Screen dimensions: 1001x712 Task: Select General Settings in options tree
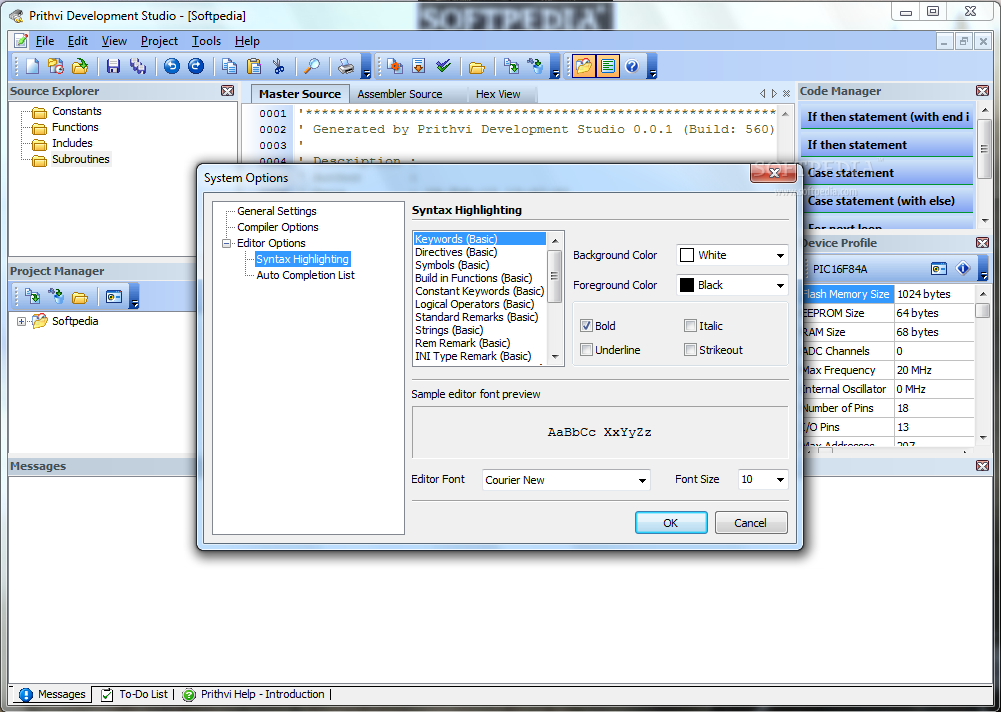(276, 211)
